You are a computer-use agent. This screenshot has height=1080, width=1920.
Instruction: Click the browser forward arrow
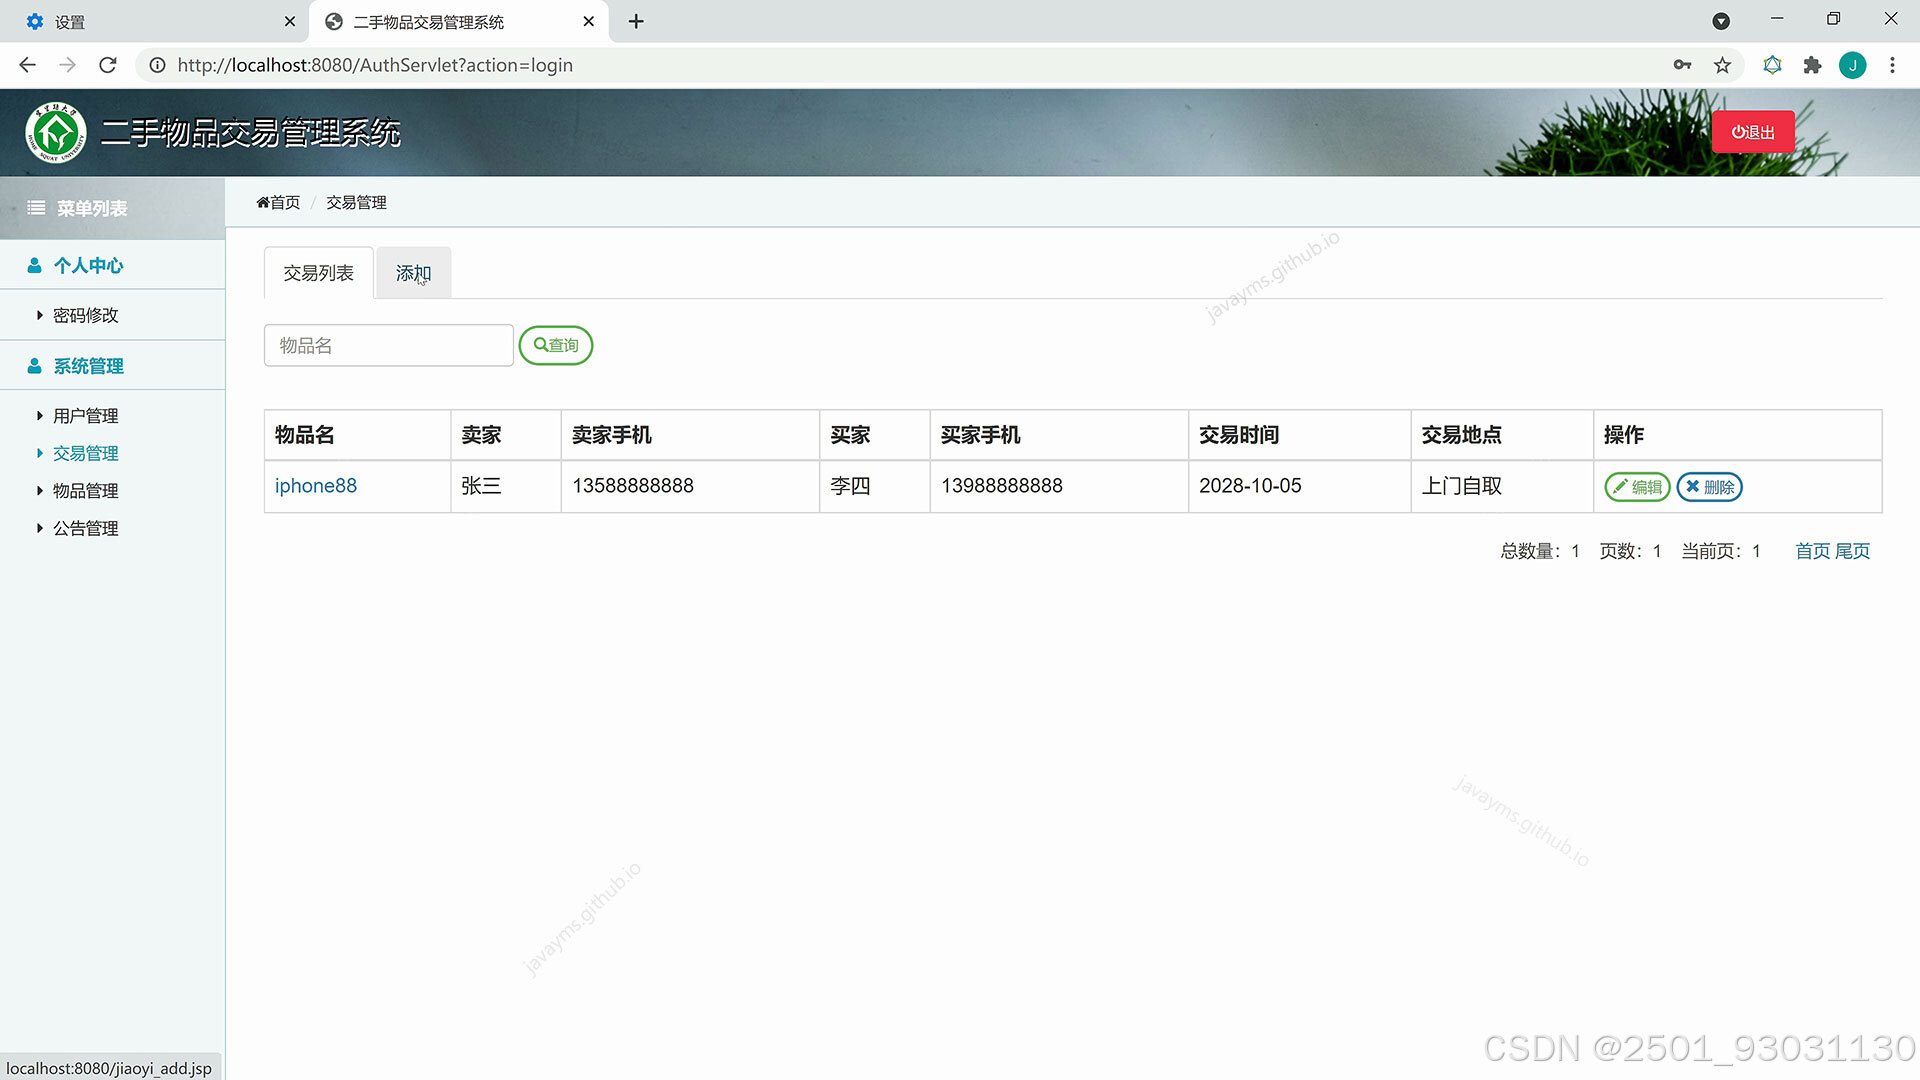point(67,65)
